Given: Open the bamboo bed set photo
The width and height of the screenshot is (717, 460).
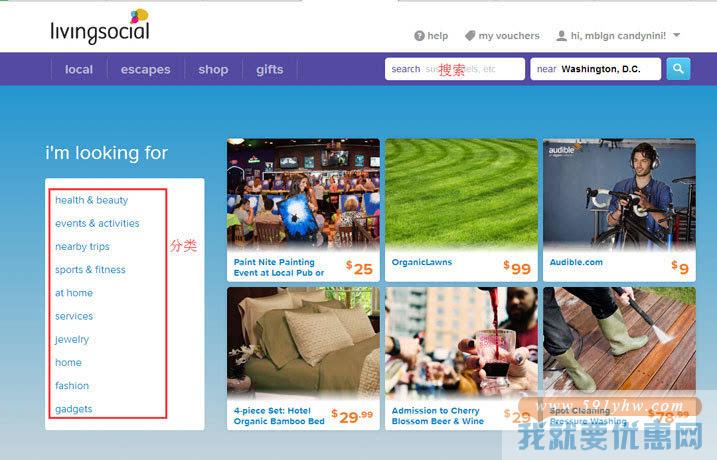Looking at the screenshot, I should 303,344.
